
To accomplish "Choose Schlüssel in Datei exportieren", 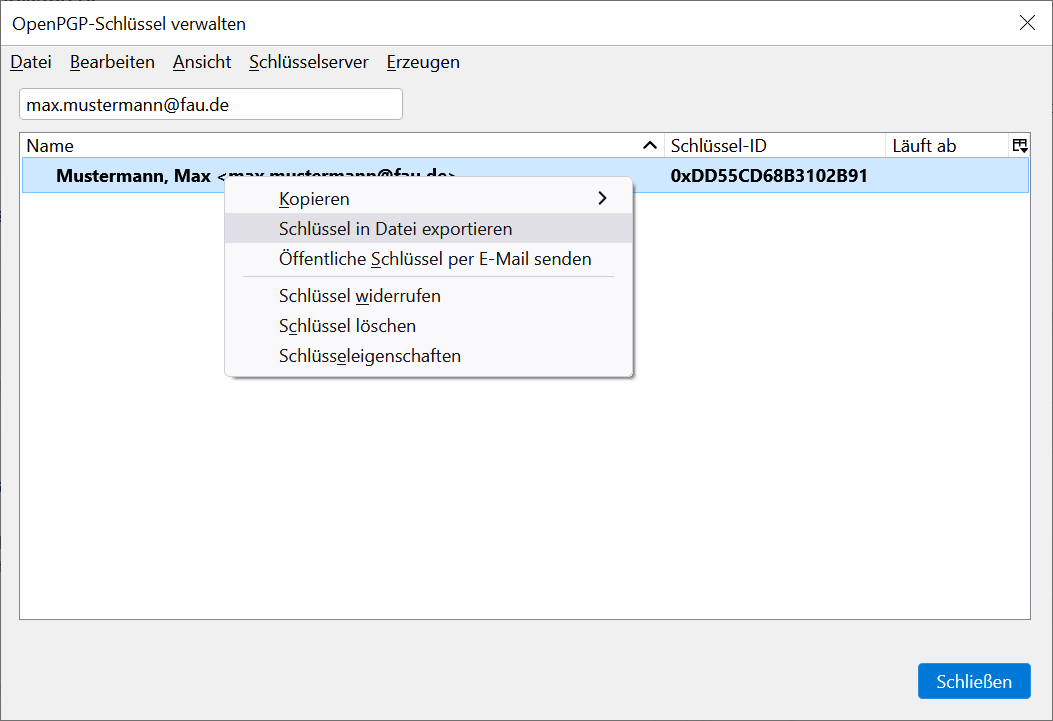I will [x=395, y=229].
